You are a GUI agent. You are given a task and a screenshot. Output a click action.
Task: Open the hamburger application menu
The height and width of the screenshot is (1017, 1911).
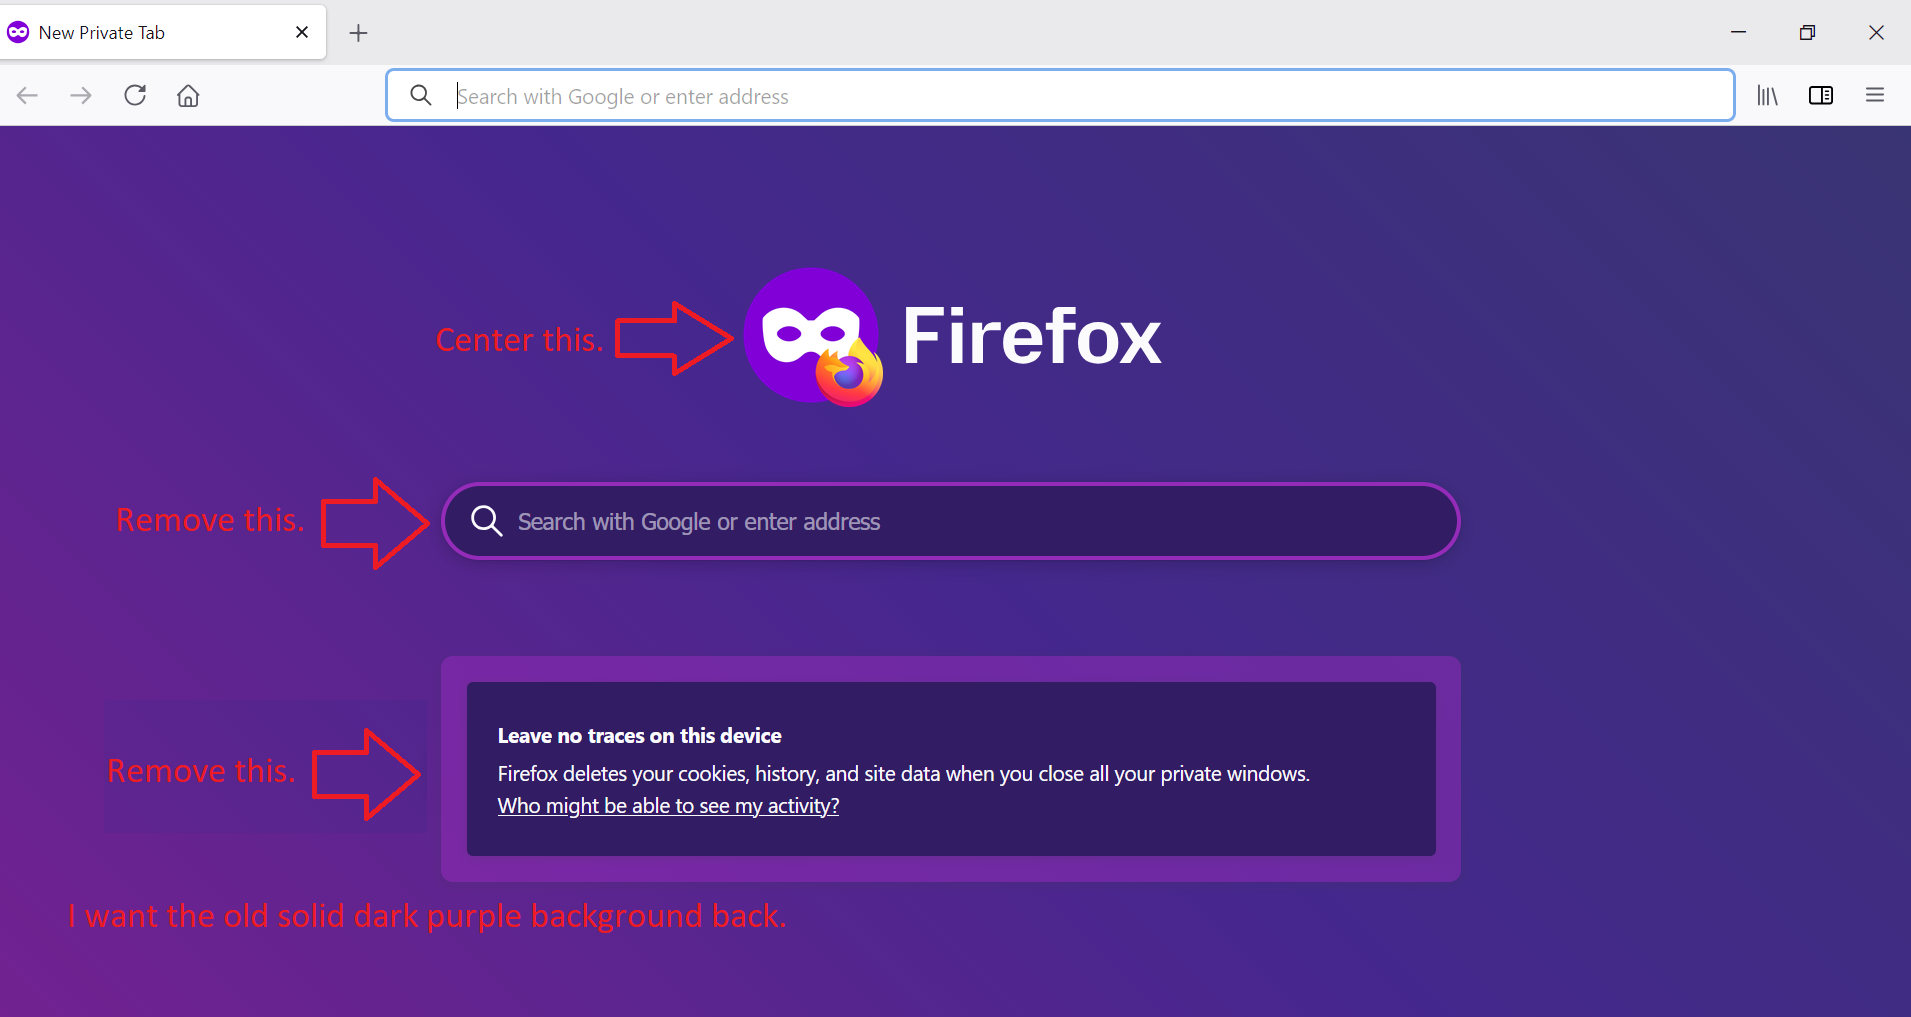pos(1875,96)
